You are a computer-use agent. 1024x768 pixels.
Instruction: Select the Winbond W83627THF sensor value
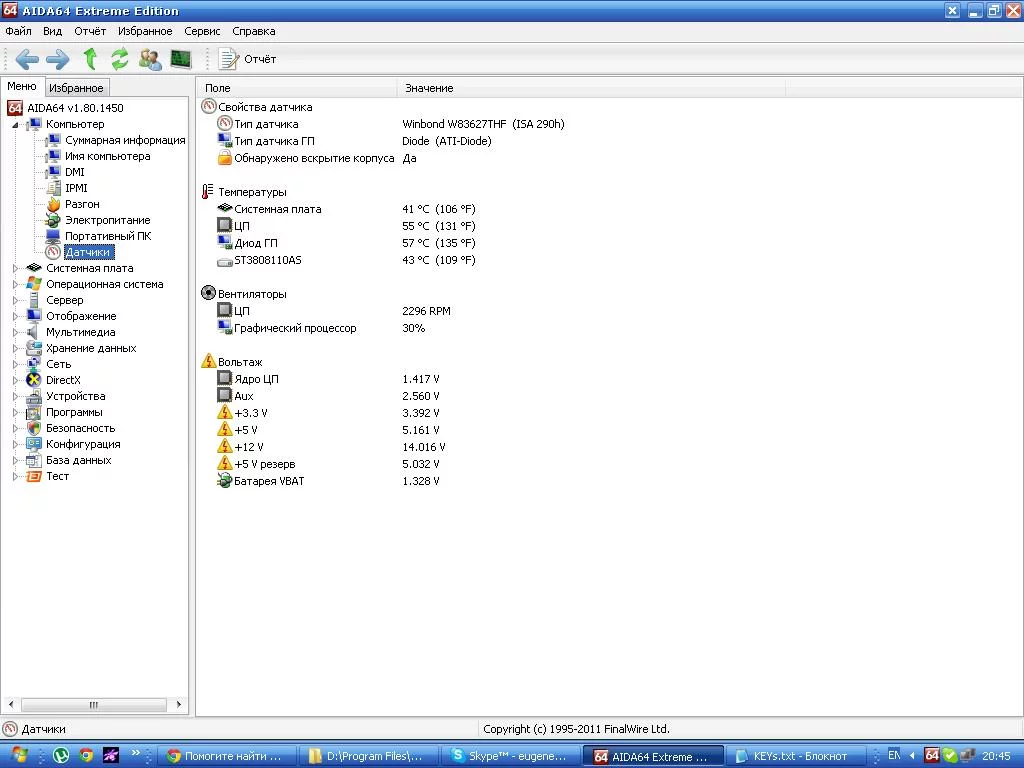[483, 124]
